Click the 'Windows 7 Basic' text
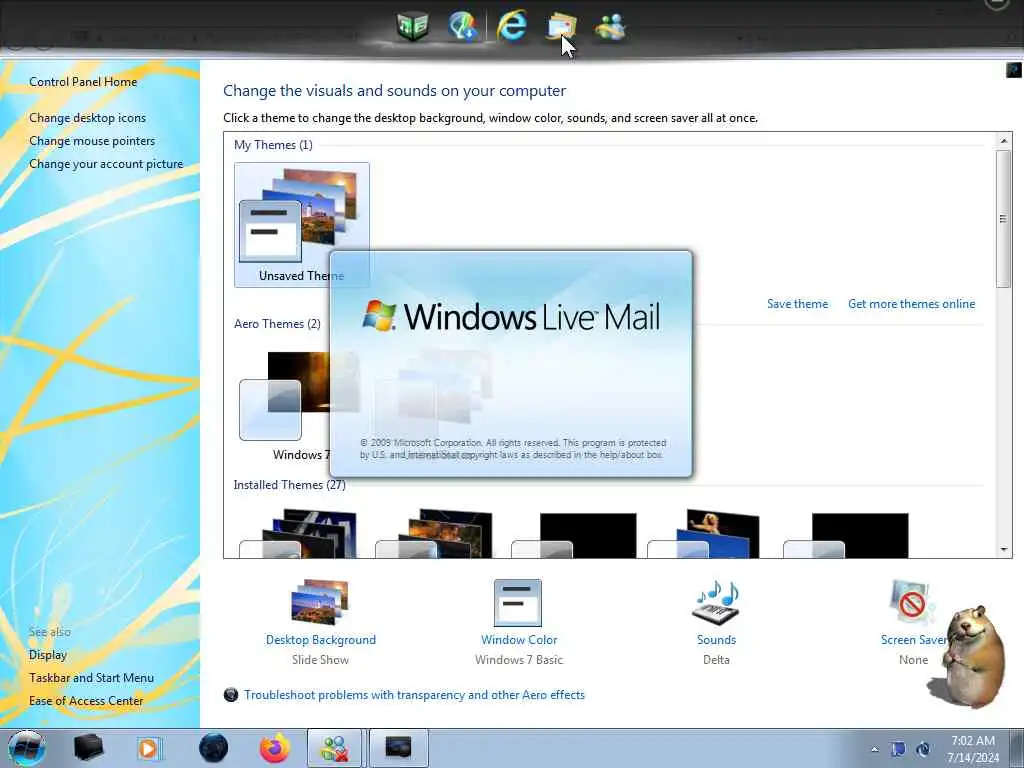Image resolution: width=1024 pixels, height=768 pixels. pos(519,660)
